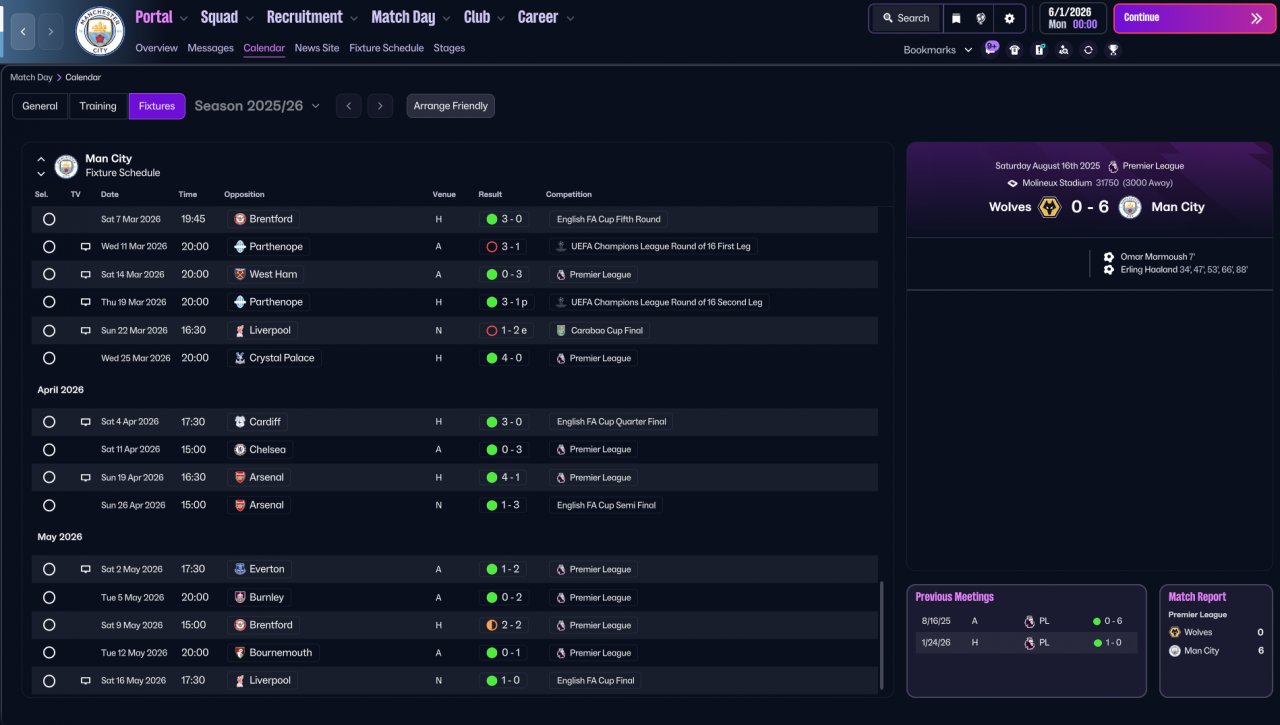Click the scouting person icon in the bookmarks bar

(1064, 50)
